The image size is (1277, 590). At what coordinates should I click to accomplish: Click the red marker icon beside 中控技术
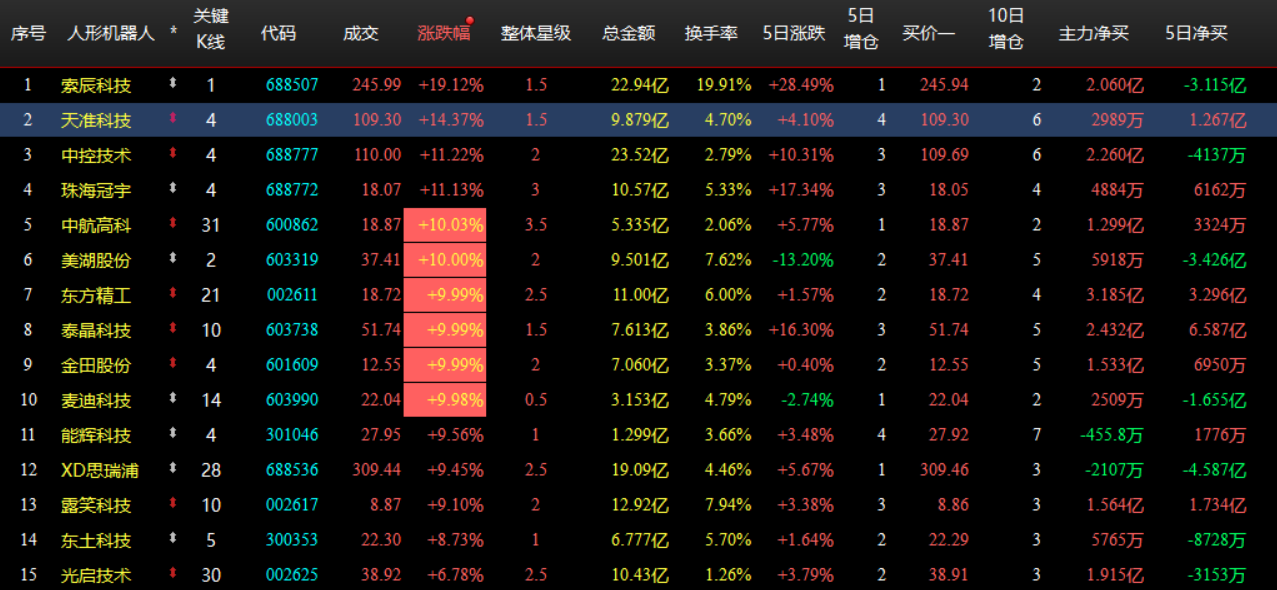click(173, 154)
